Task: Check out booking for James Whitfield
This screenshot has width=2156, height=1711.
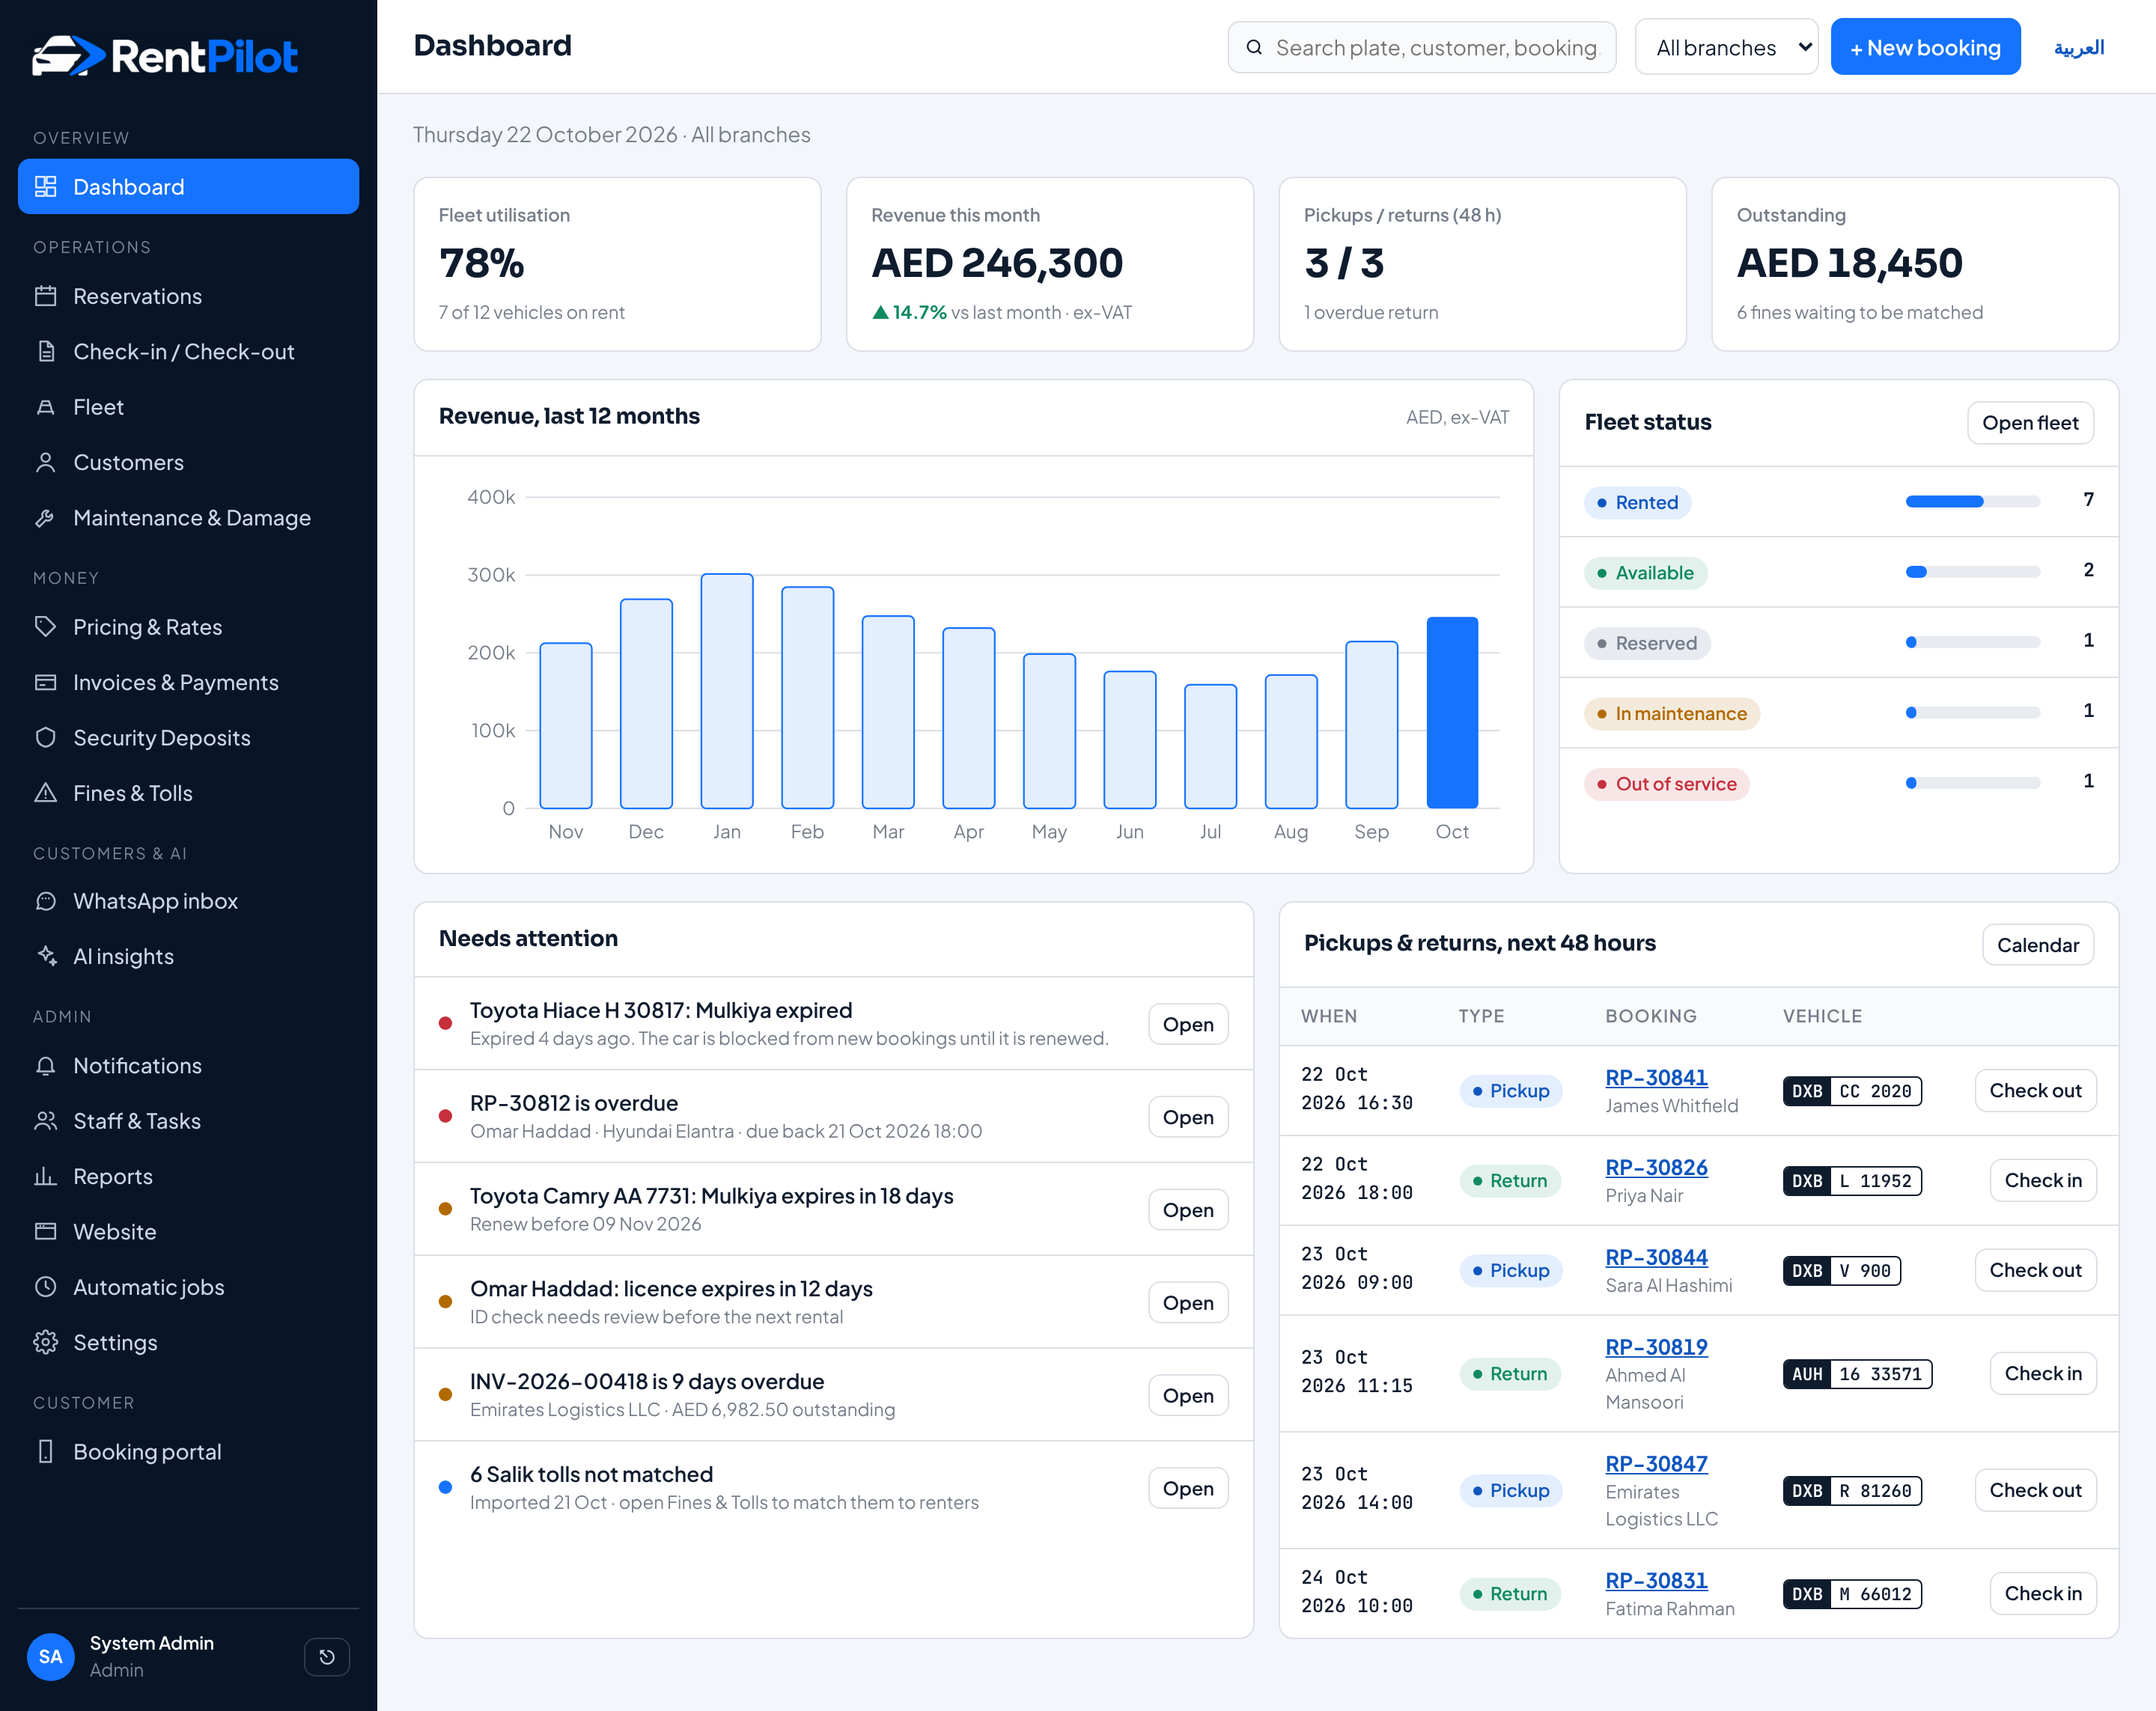Action: [x=2035, y=1090]
